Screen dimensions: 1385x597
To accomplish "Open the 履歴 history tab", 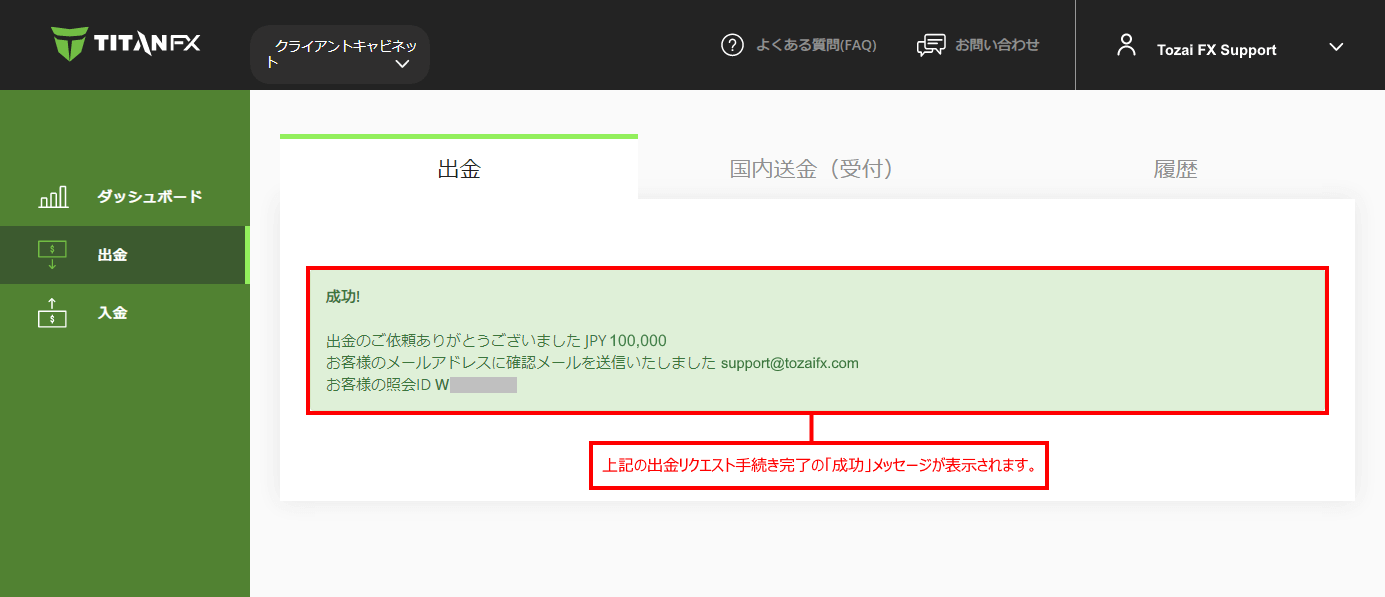I will [1176, 169].
